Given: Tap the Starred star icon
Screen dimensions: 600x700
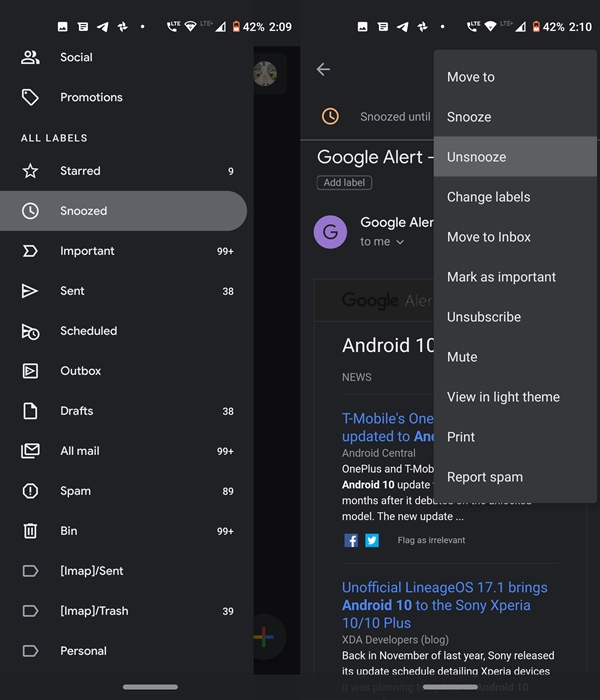Looking at the screenshot, I should 30,171.
